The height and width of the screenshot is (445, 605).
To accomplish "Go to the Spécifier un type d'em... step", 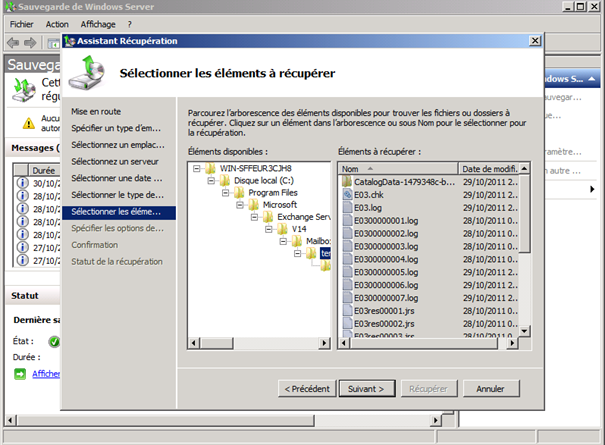I will [x=116, y=128].
